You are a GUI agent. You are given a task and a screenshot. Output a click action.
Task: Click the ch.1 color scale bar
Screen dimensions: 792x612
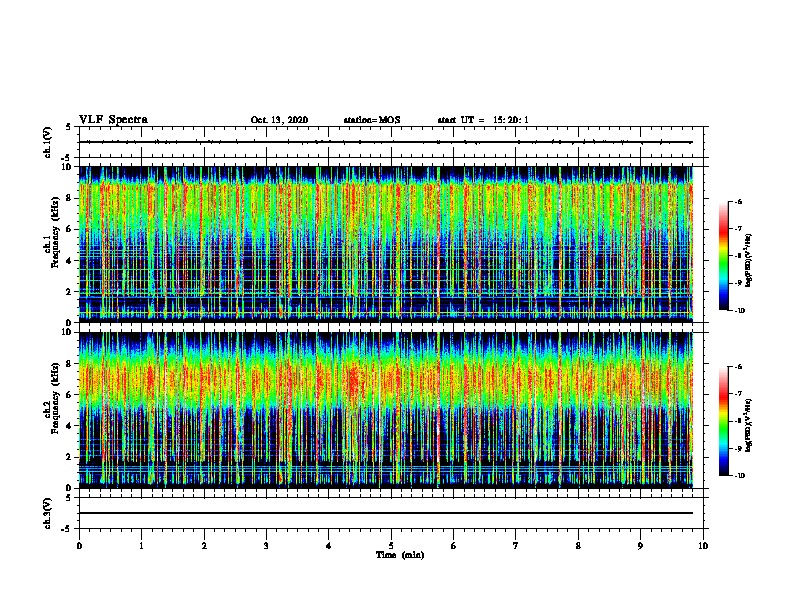[x=724, y=256]
